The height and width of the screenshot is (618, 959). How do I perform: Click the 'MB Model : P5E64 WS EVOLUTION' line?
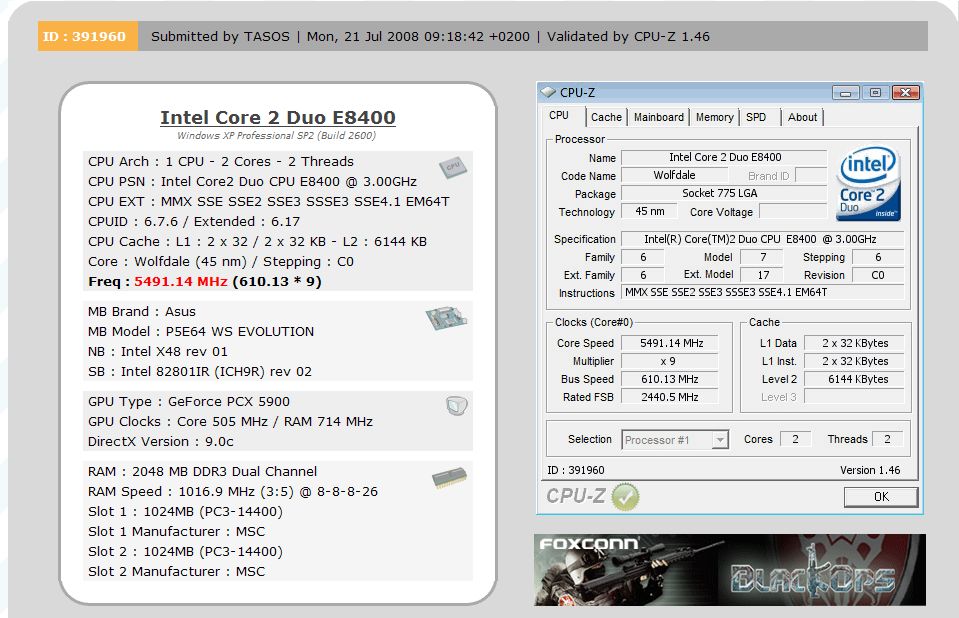[x=201, y=332]
